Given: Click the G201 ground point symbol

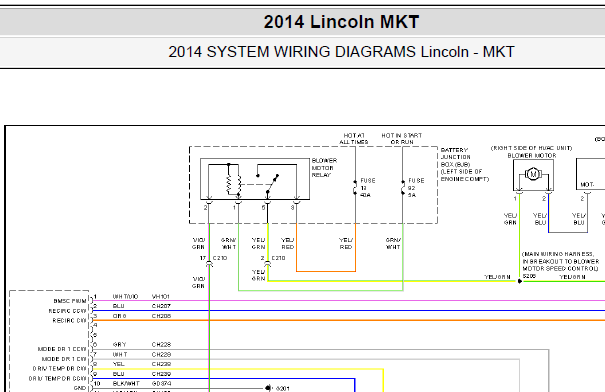Looking at the screenshot, I should (268, 388).
